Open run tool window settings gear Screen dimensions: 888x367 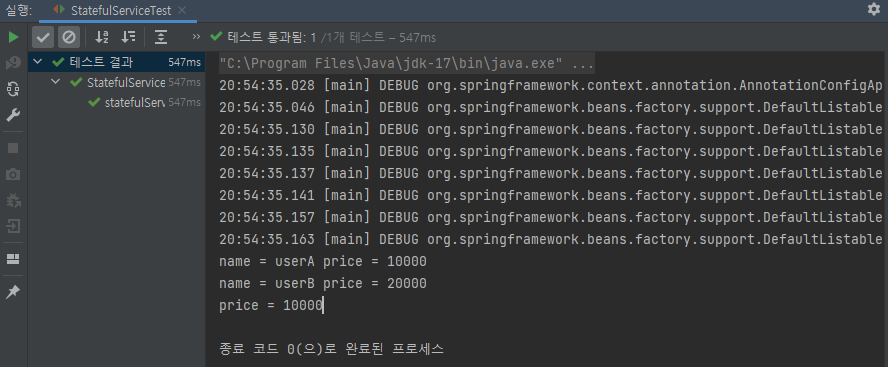pos(874,9)
